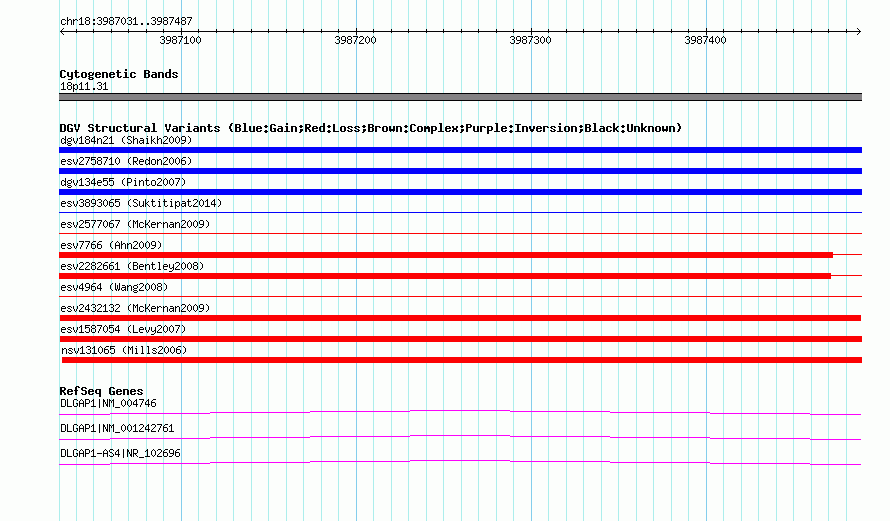Open gene label DLGAP1|NM_004746
This screenshot has height=521, width=890.
(x=108, y=404)
